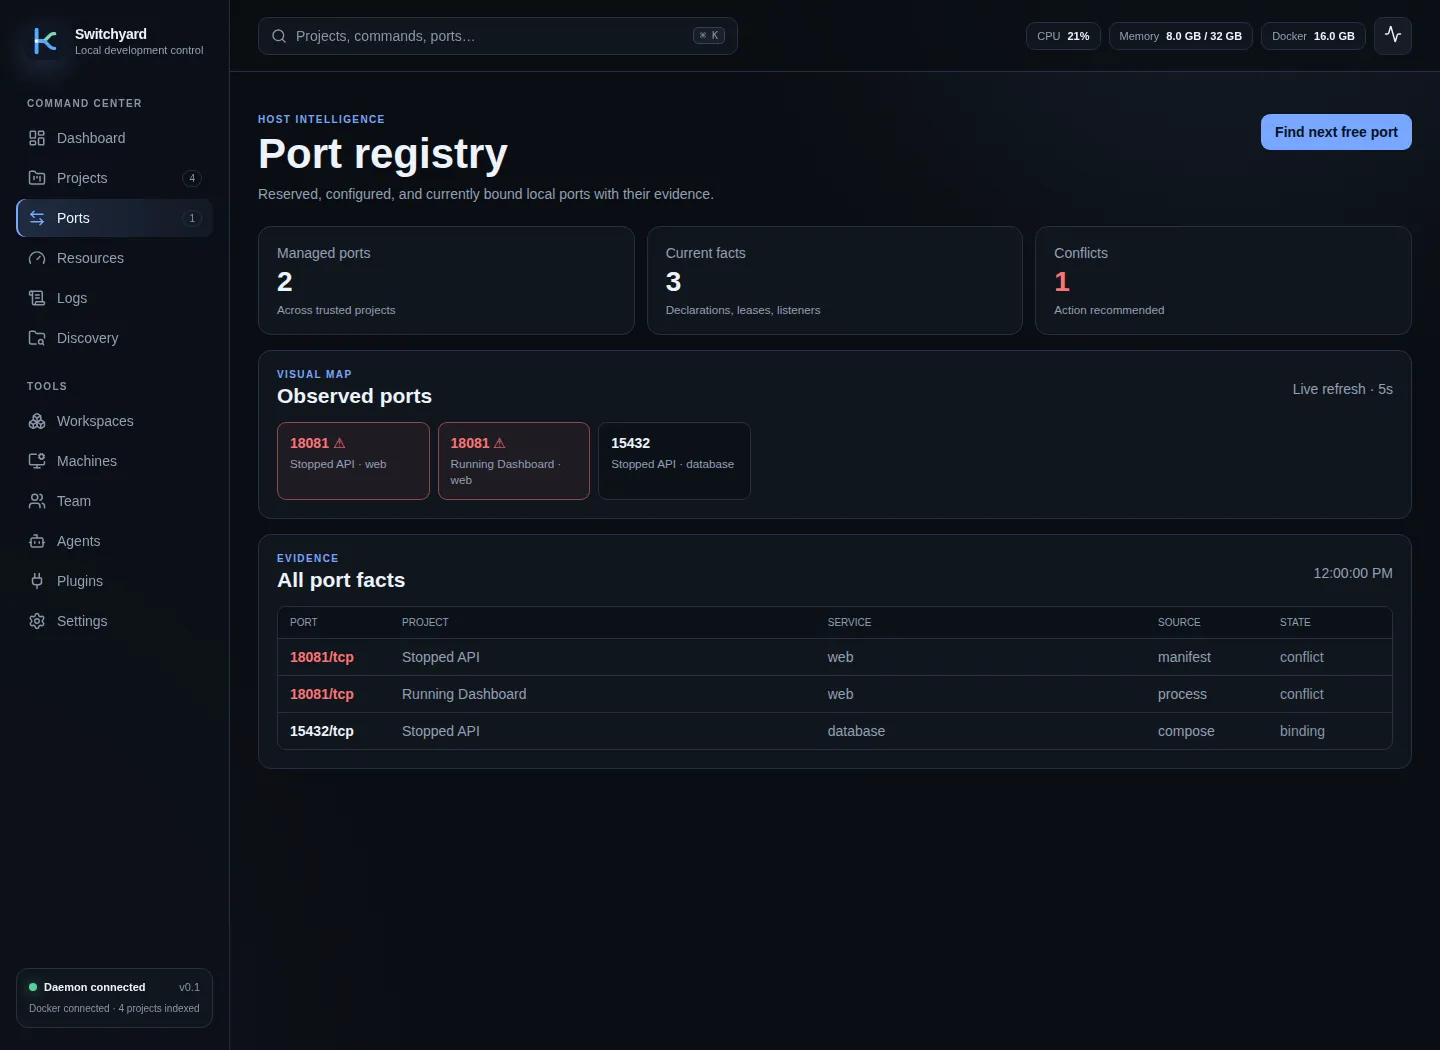Screen dimensions: 1440x1050
Task: Click the Switchyard logo icon
Action: tap(45, 41)
